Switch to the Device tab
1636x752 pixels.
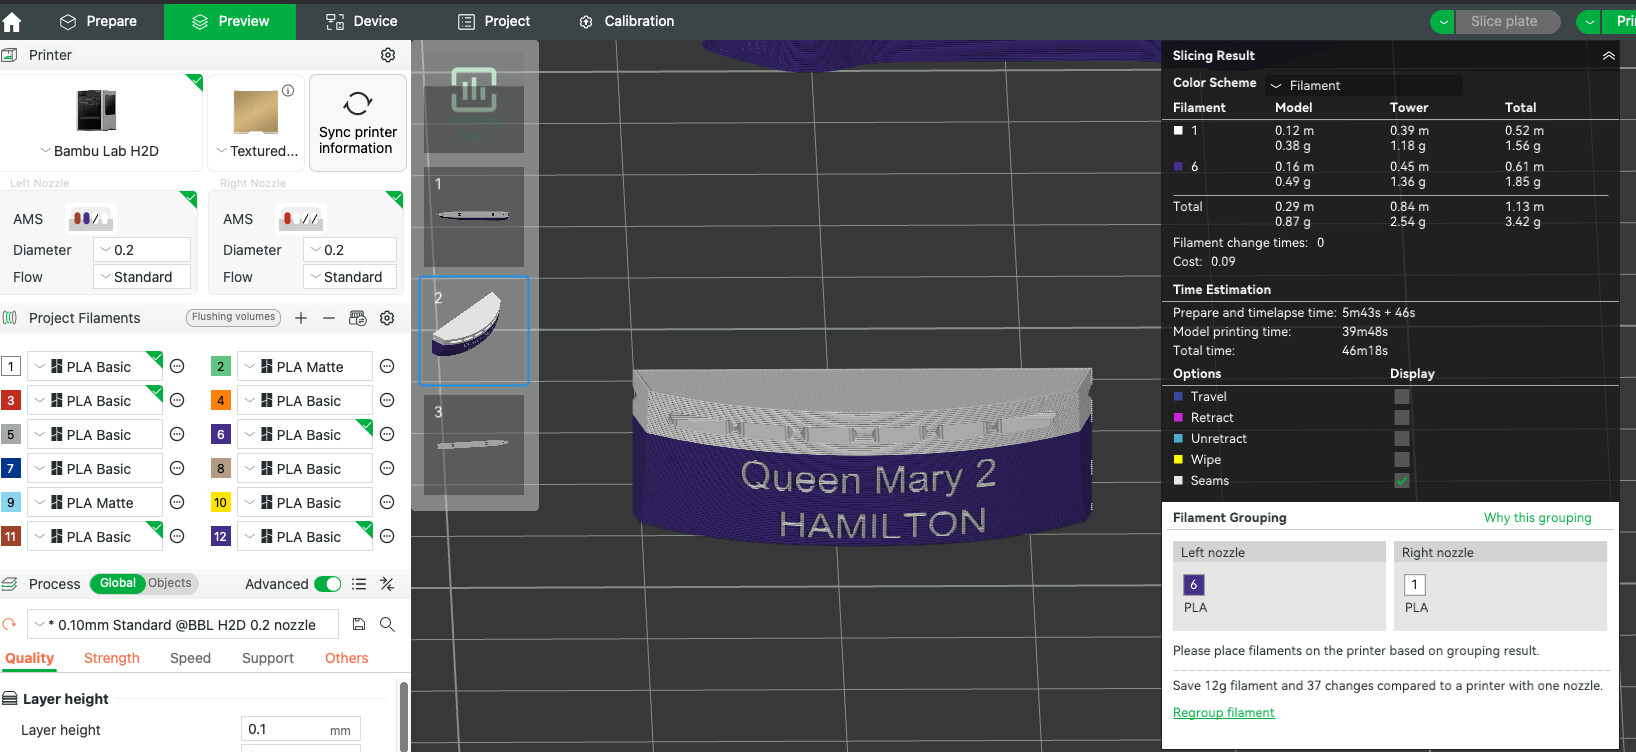[362, 21]
